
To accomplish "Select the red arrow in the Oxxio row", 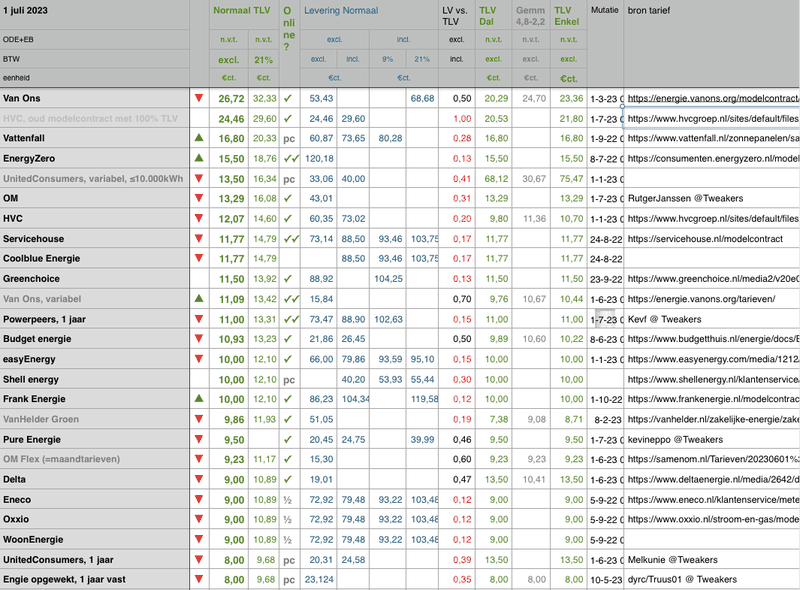I will 199,519.
